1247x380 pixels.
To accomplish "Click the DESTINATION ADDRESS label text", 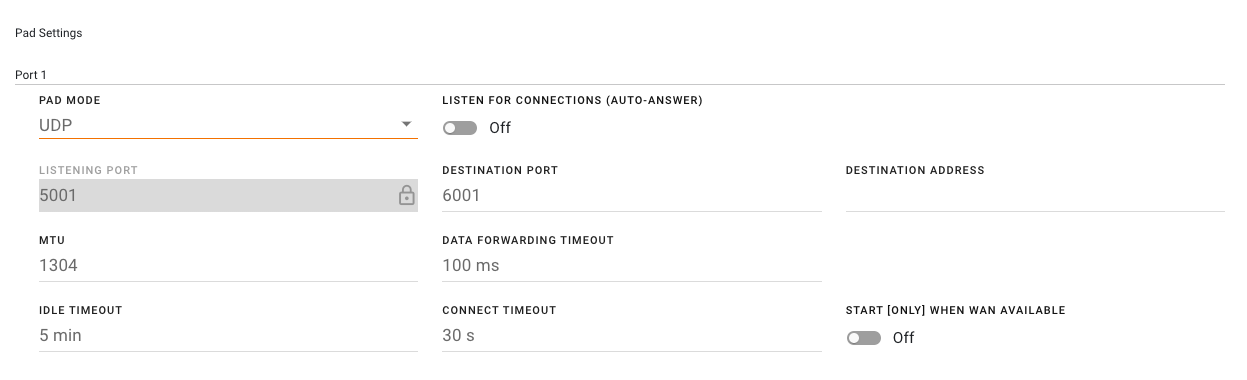I will tap(915, 171).
